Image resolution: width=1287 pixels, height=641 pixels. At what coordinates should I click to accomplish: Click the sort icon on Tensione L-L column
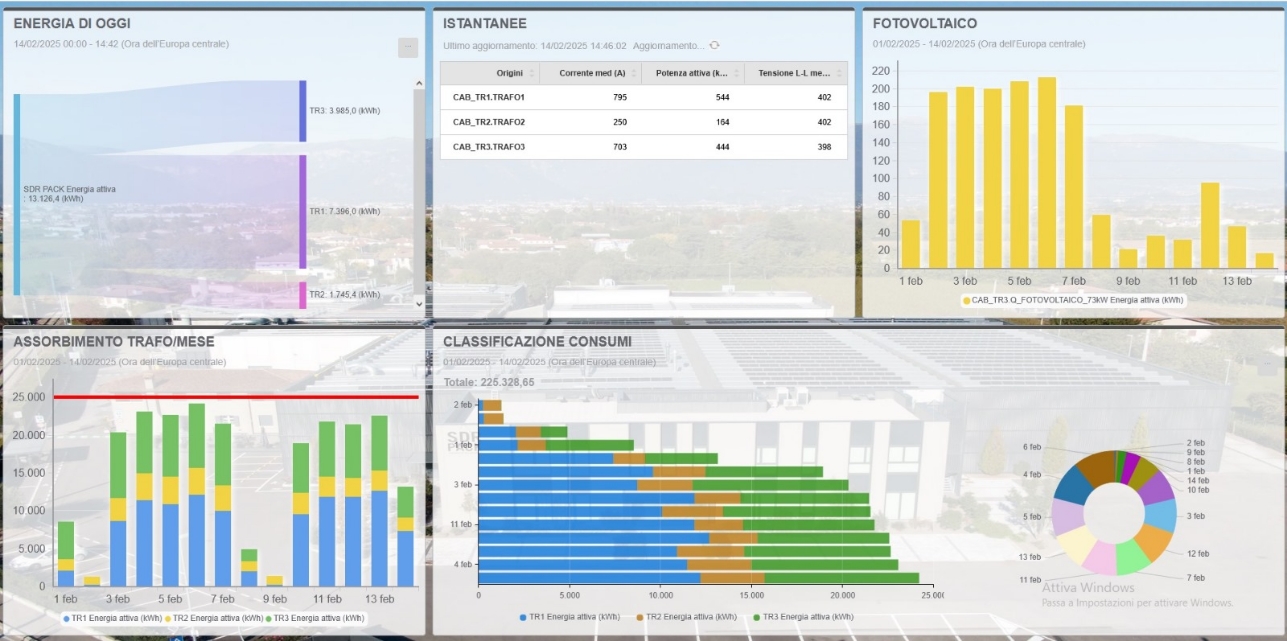tap(839, 73)
